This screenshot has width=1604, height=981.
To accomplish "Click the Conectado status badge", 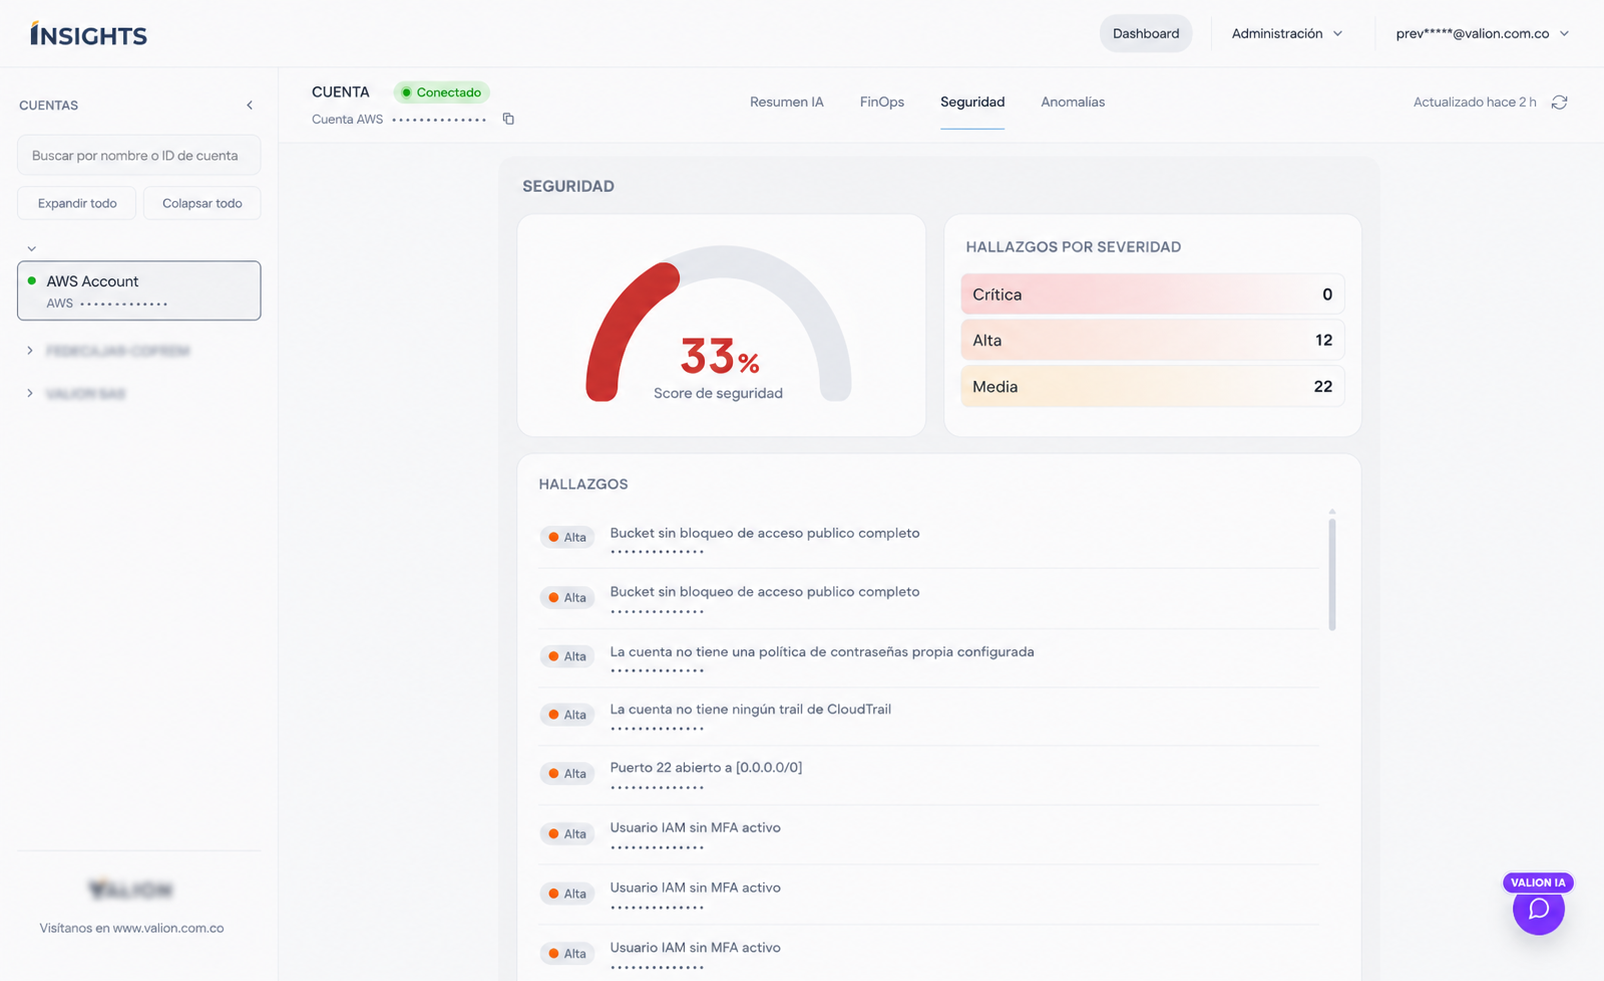I will [x=441, y=92].
